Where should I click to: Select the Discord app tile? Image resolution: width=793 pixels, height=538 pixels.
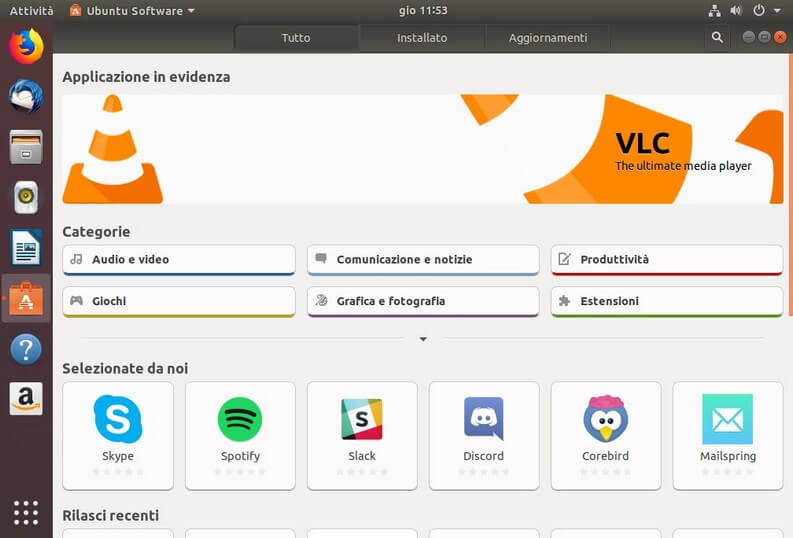pyautogui.click(x=484, y=436)
